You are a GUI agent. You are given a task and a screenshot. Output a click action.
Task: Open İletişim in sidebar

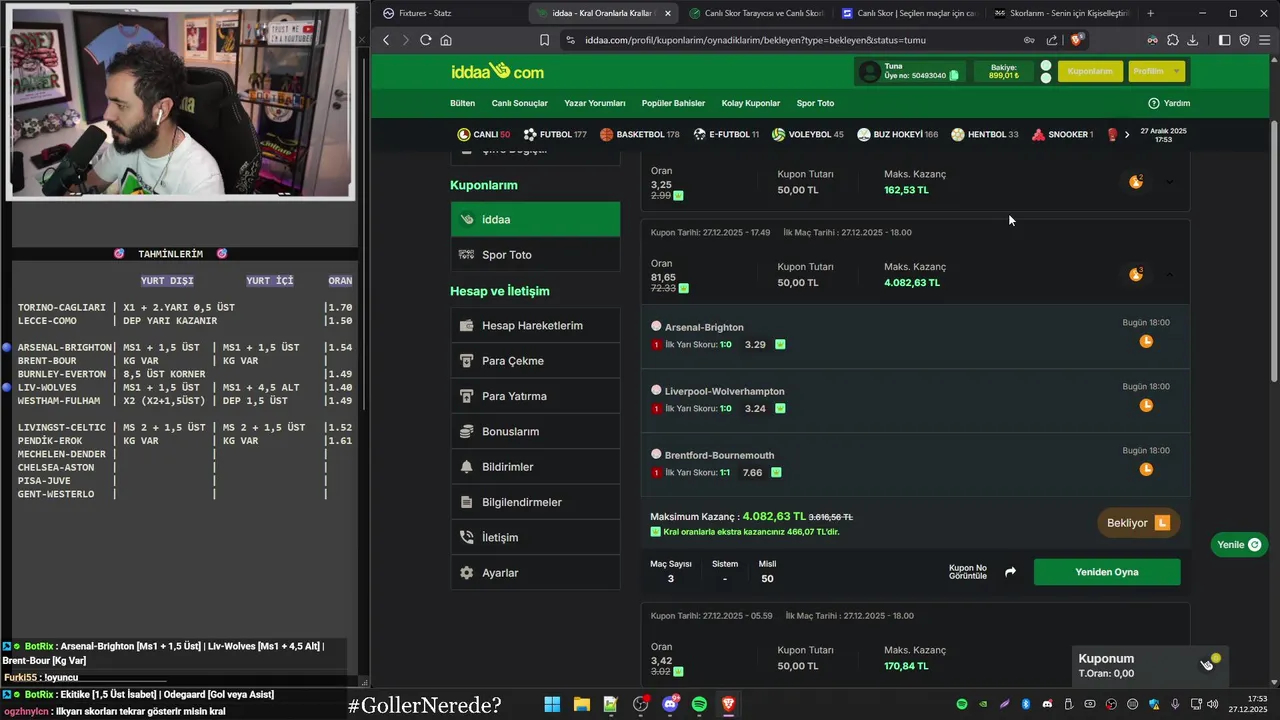coord(535,537)
